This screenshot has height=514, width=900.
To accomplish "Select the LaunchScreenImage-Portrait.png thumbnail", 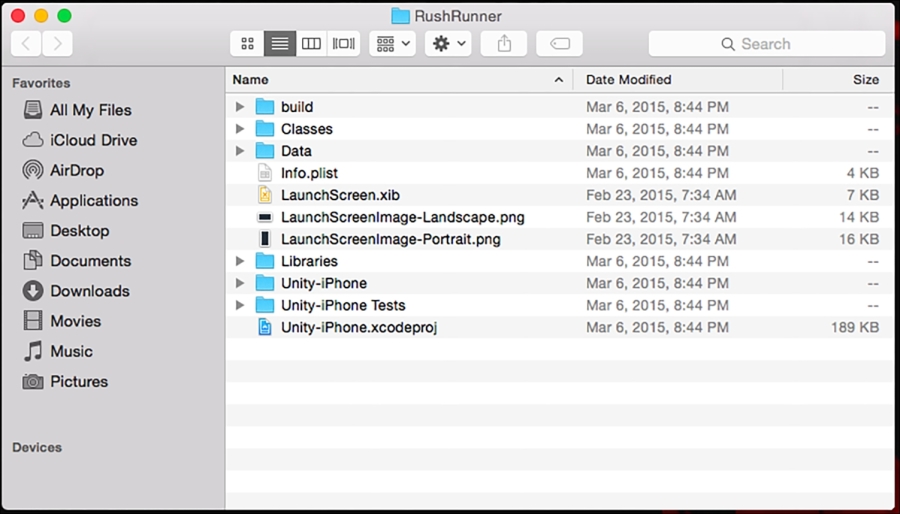I will tap(265, 239).
